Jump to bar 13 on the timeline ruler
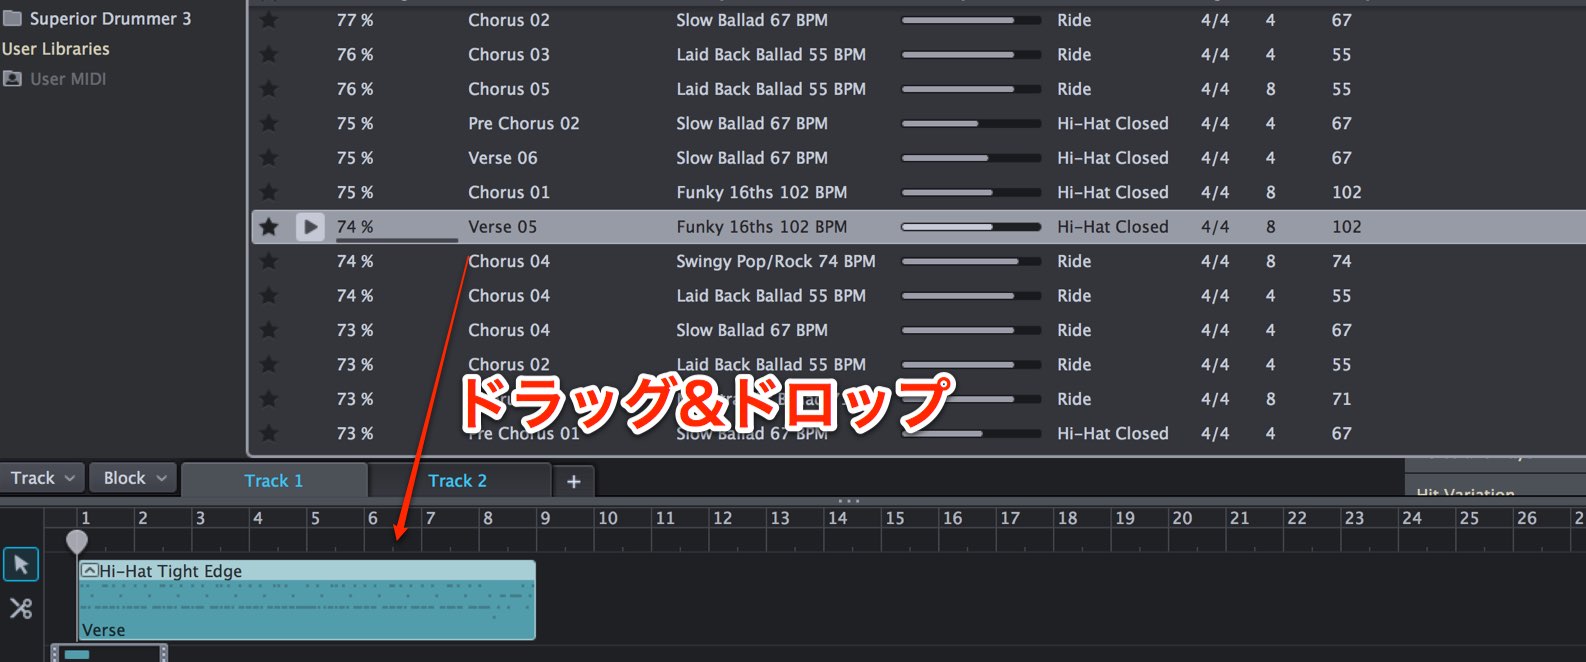This screenshot has width=1586, height=662. [780, 518]
